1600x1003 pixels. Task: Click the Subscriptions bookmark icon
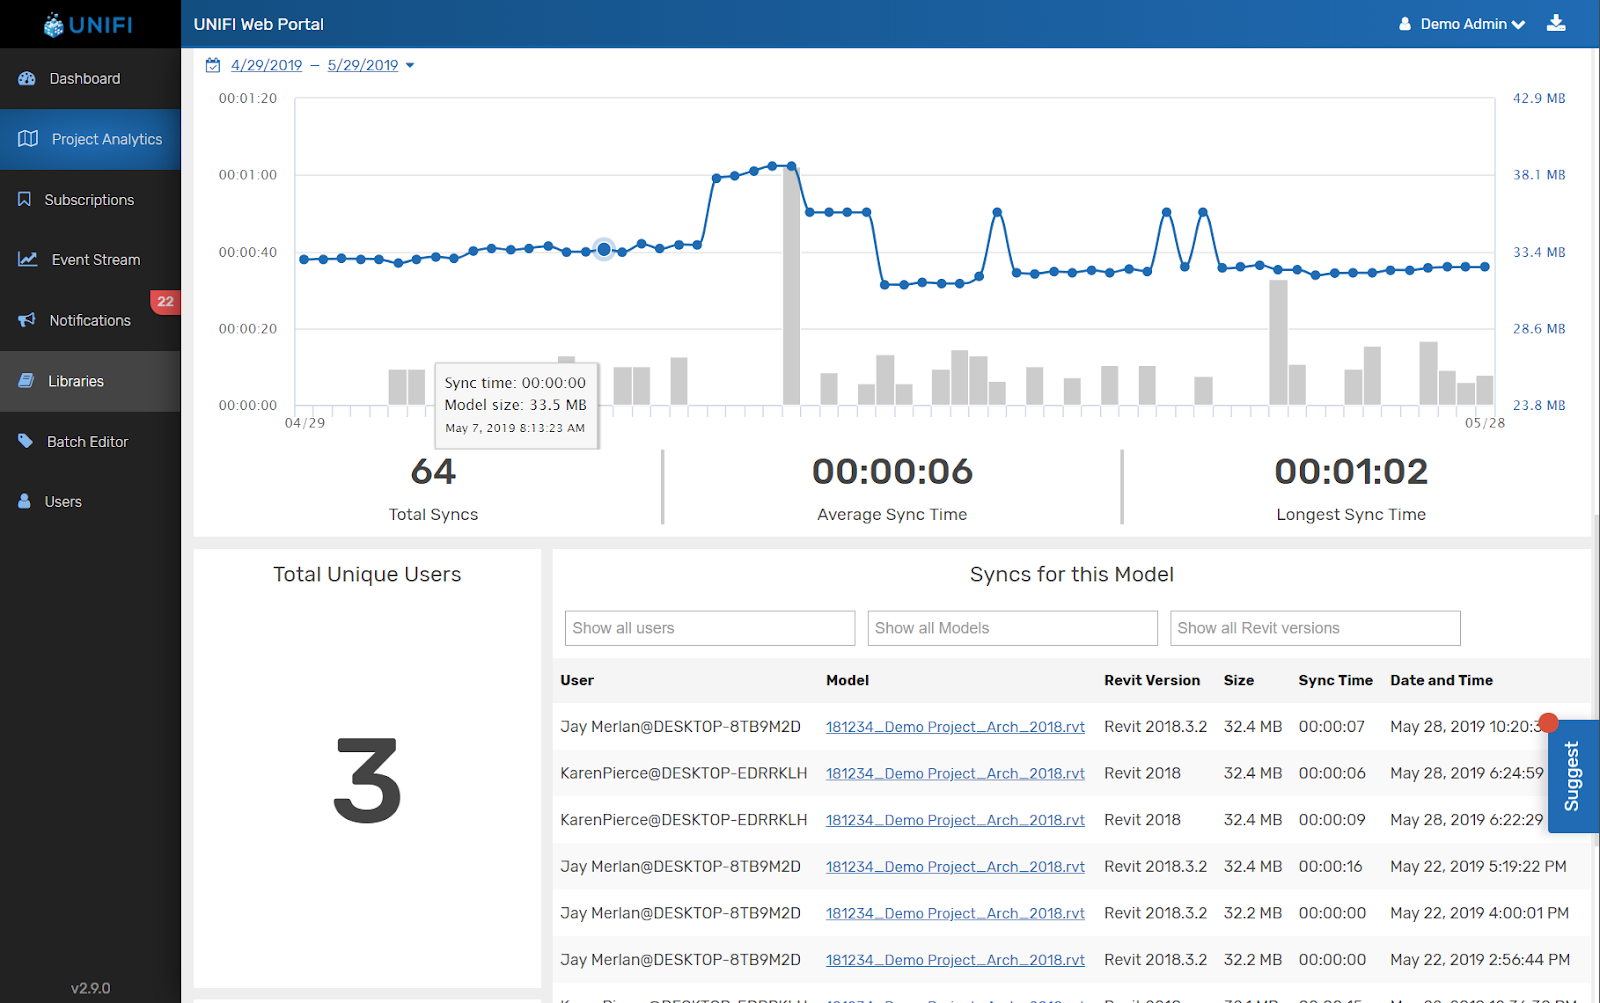coord(24,199)
